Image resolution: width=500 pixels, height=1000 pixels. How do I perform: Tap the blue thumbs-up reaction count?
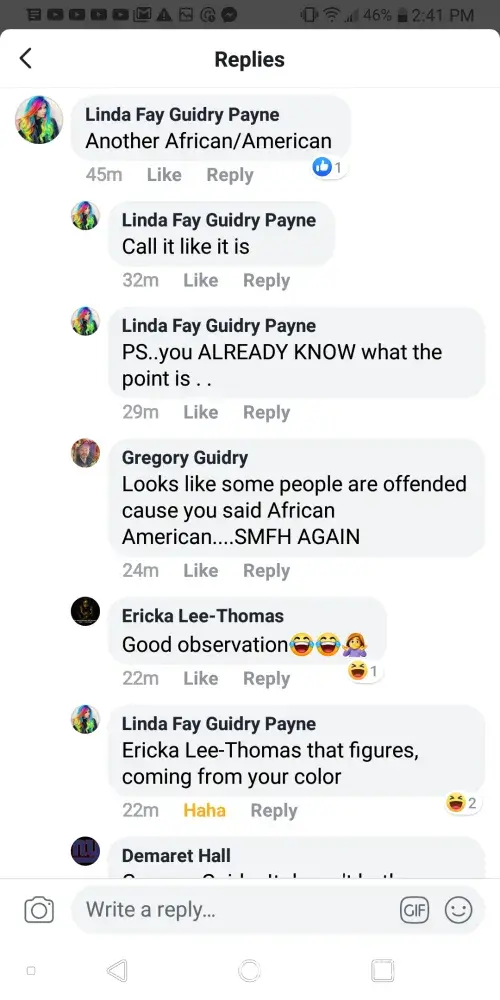329,168
